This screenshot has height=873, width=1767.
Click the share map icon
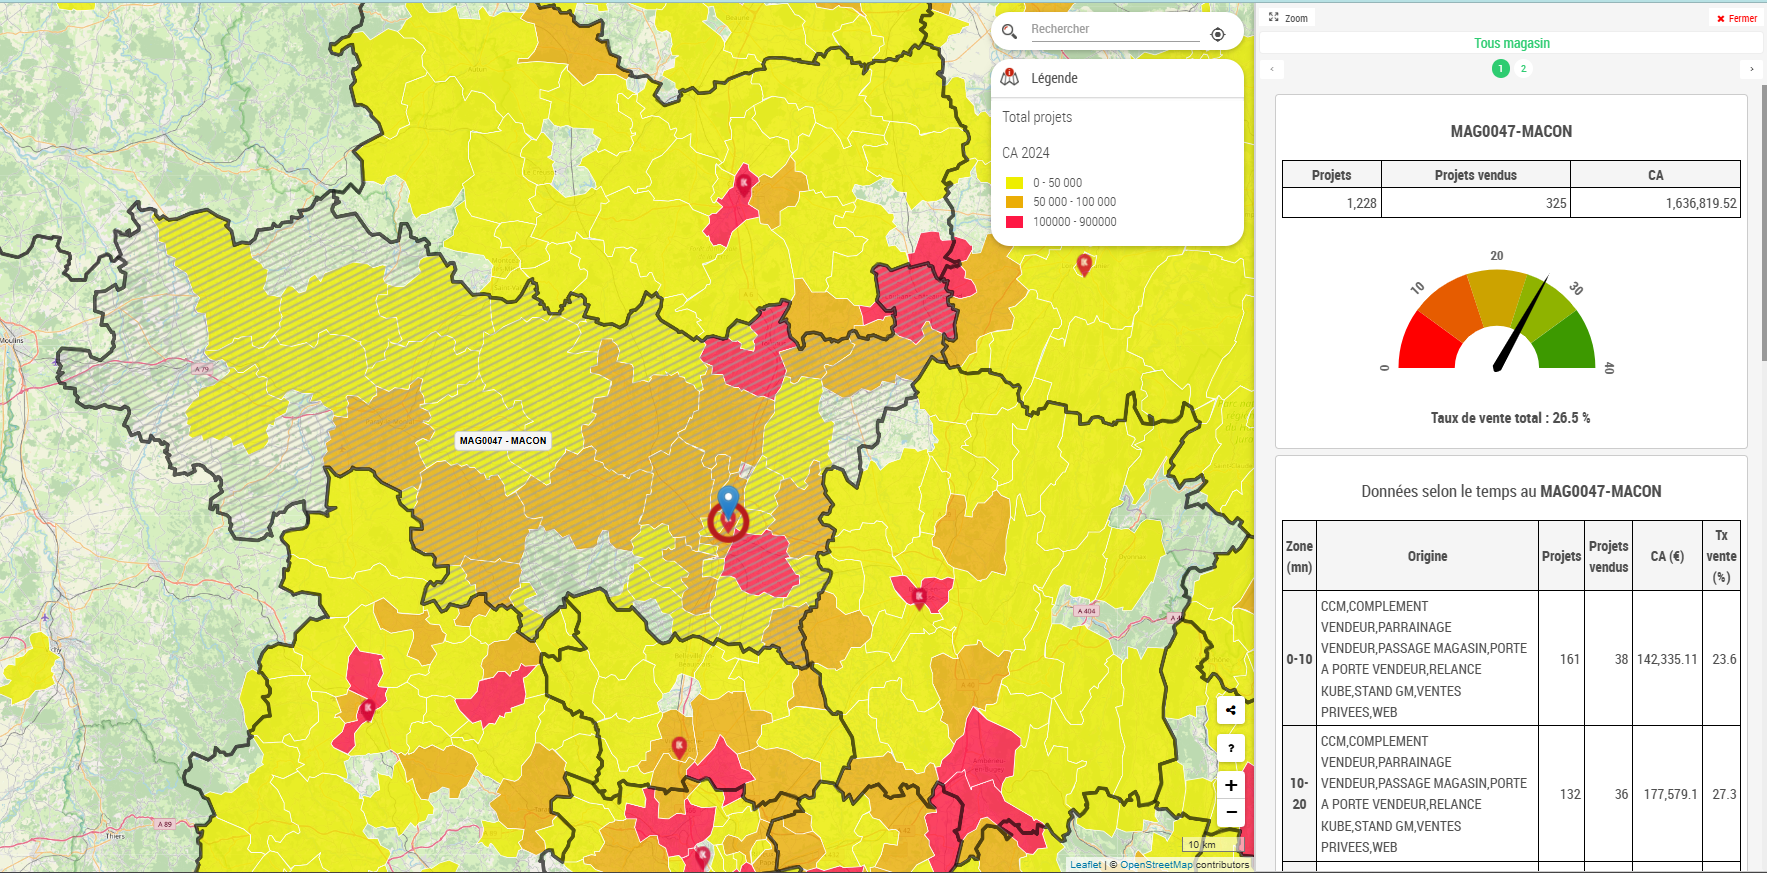(1231, 710)
